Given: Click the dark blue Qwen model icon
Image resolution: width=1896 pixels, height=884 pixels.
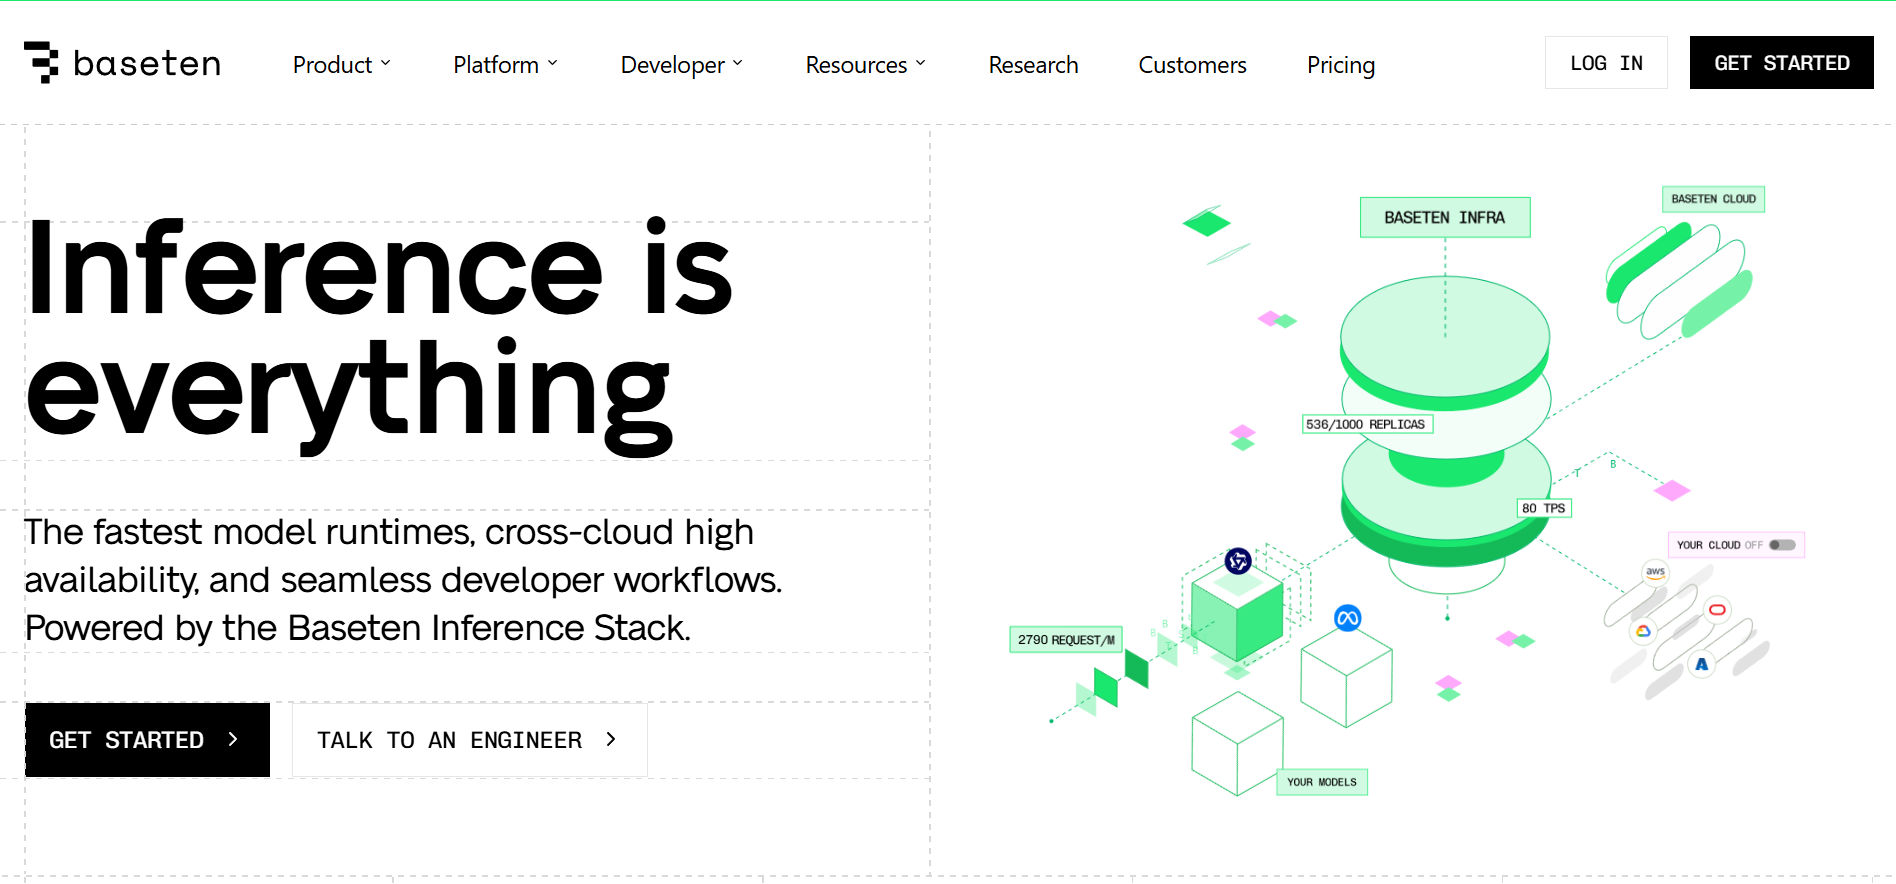Looking at the screenshot, I should click(x=1238, y=561).
